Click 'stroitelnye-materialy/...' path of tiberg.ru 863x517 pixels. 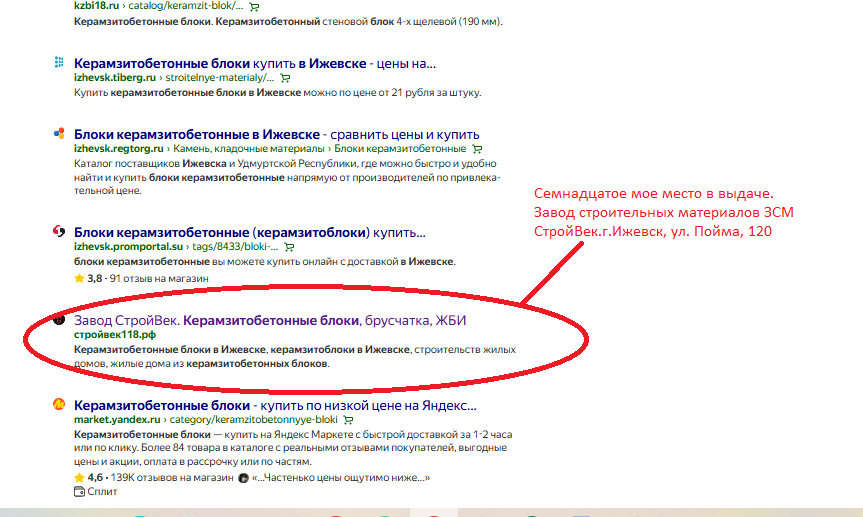220,78
